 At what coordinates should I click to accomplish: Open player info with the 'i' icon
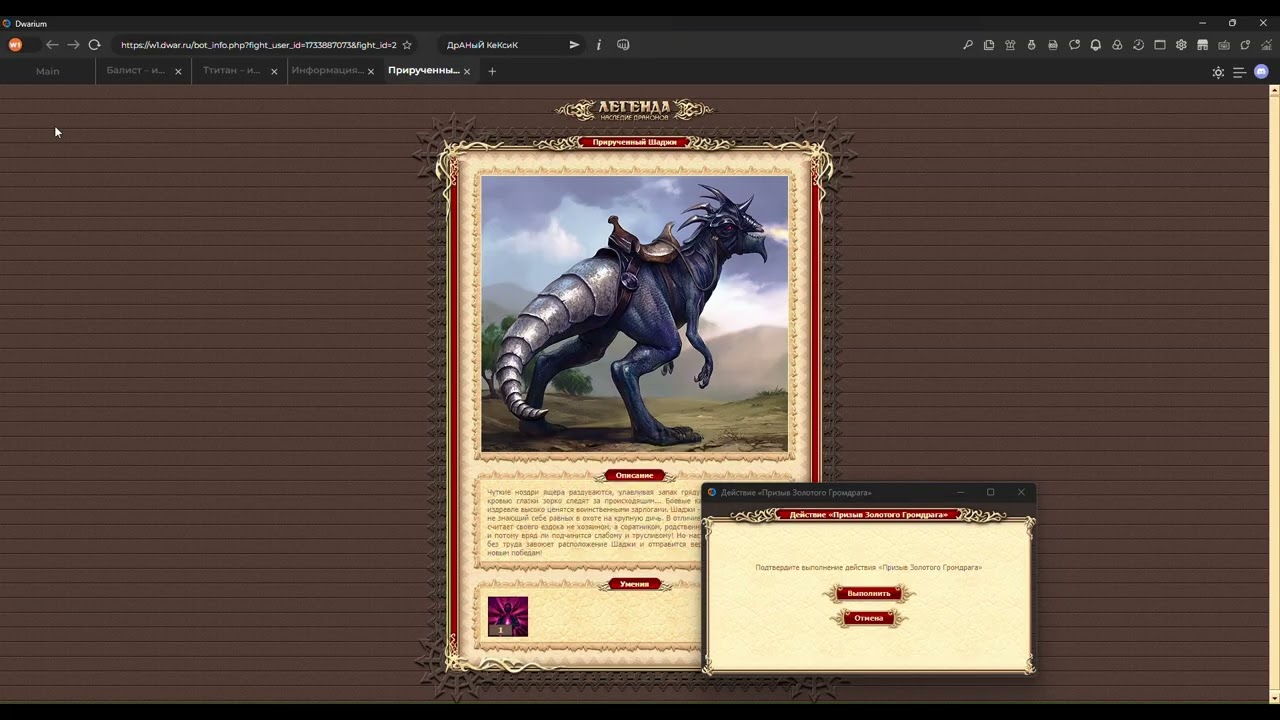(x=598, y=45)
